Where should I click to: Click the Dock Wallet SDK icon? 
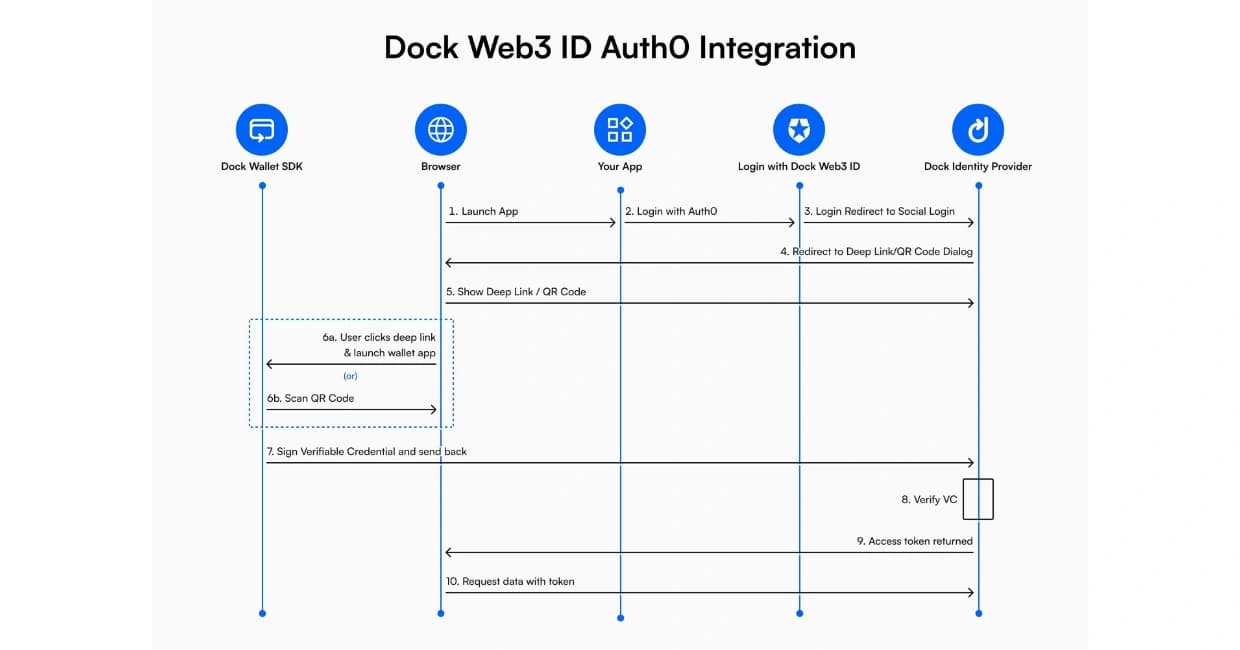coord(262,129)
